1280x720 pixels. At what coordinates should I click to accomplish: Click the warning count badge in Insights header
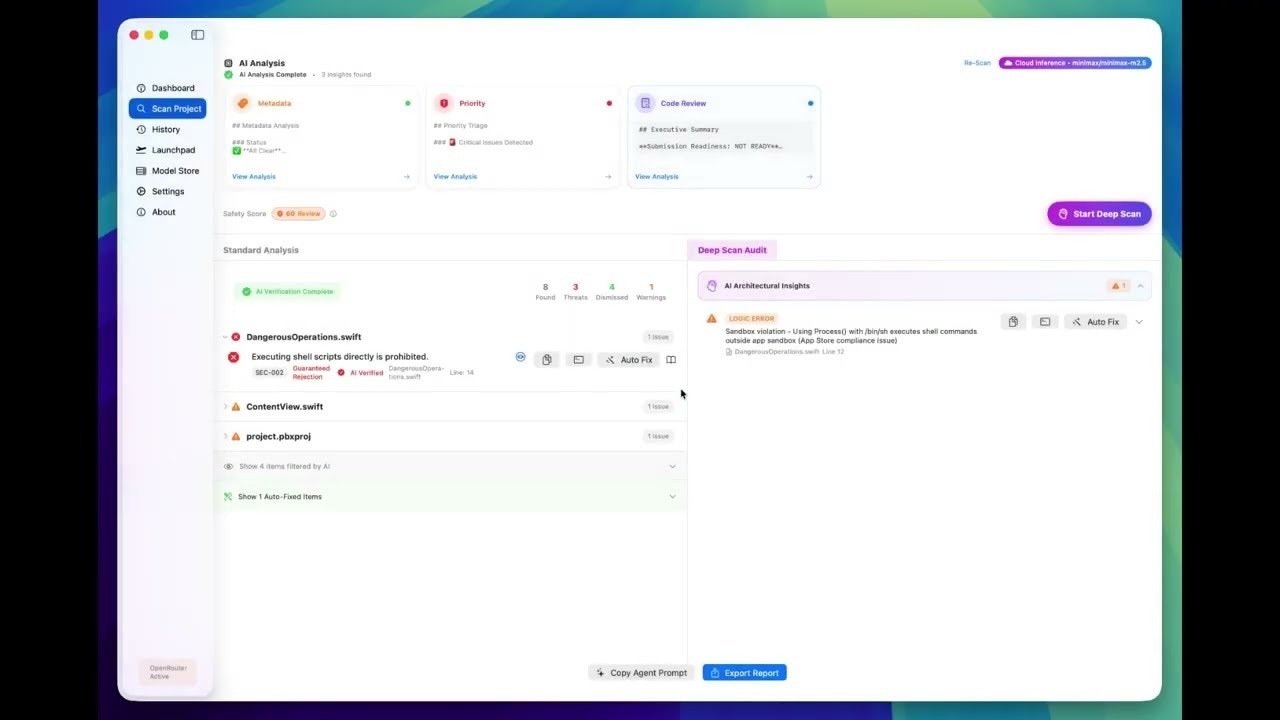pos(1118,286)
